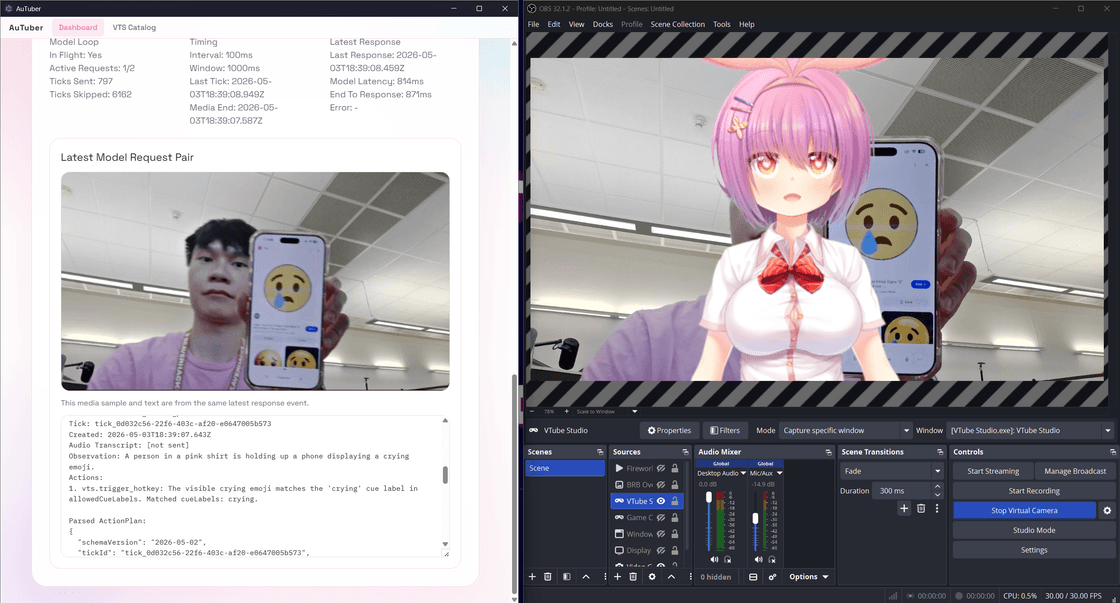Switch to the VTS Catalog tab in AuTuber
The width and height of the screenshot is (1120, 603).
[134, 27]
